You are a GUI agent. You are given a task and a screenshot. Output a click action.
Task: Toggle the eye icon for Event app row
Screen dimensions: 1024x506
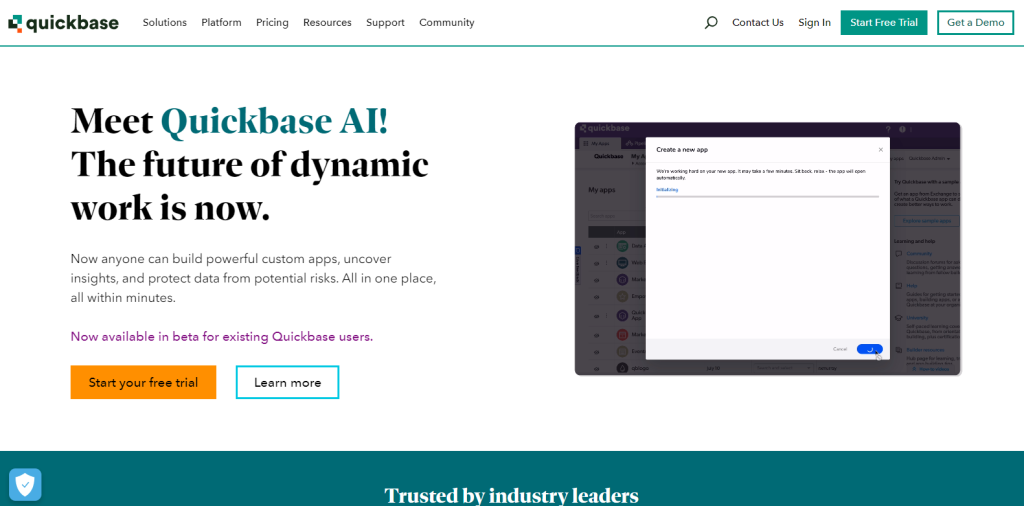pos(596,351)
